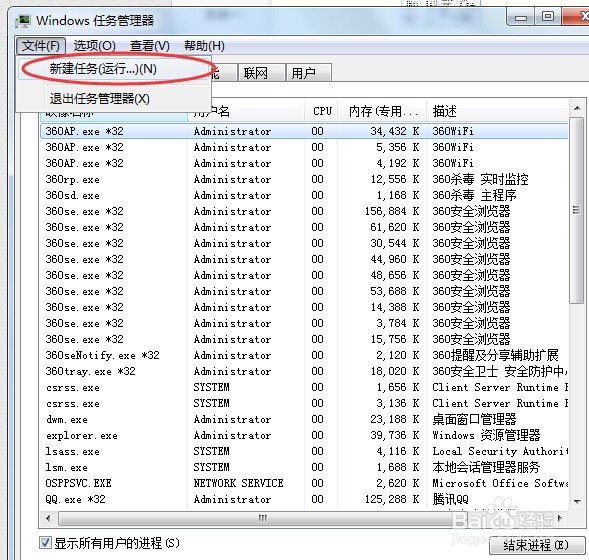This screenshot has width=589, height=560.
Task: Click the NETWORK SERVICE user name cell
Action: pos(239,483)
